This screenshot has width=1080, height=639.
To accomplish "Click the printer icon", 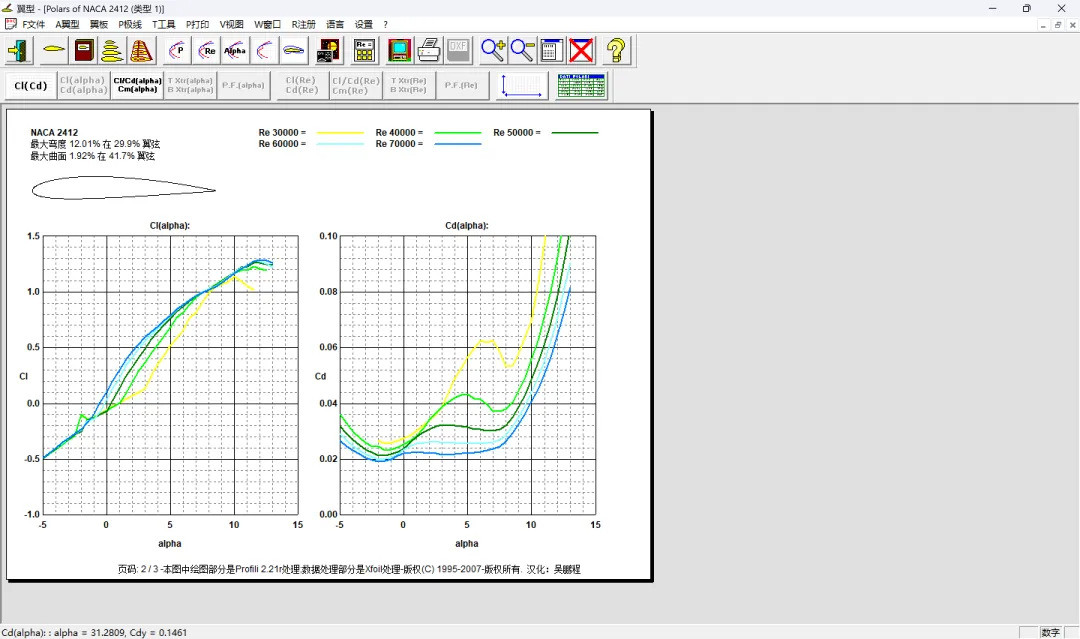I will pyautogui.click(x=428, y=50).
